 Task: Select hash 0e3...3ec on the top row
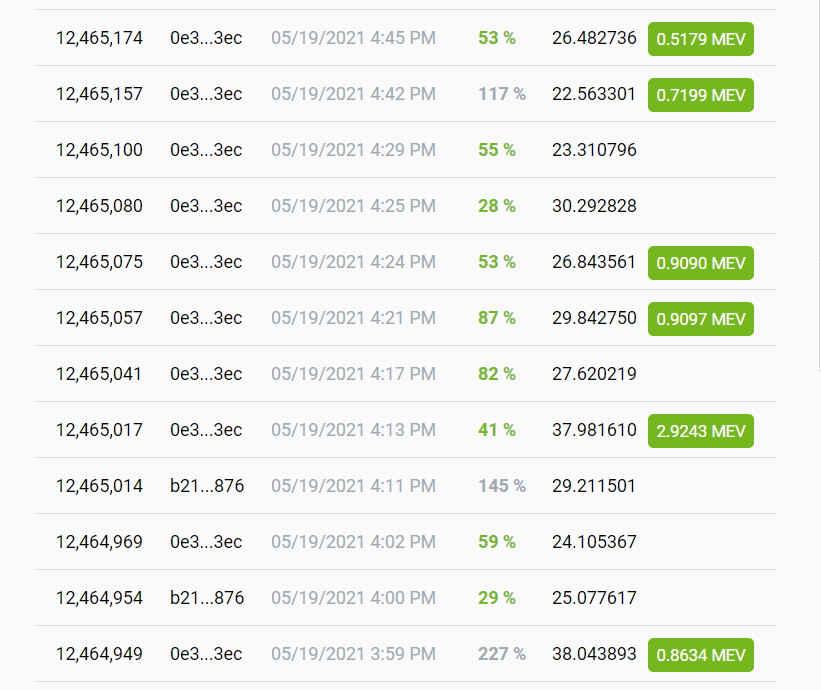205,37
